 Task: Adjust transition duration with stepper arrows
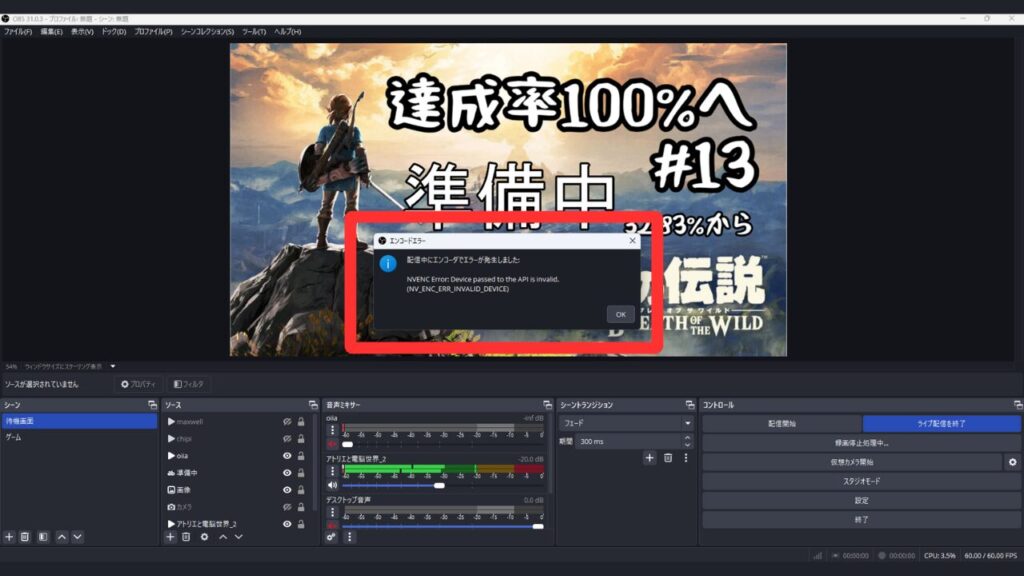687,441
